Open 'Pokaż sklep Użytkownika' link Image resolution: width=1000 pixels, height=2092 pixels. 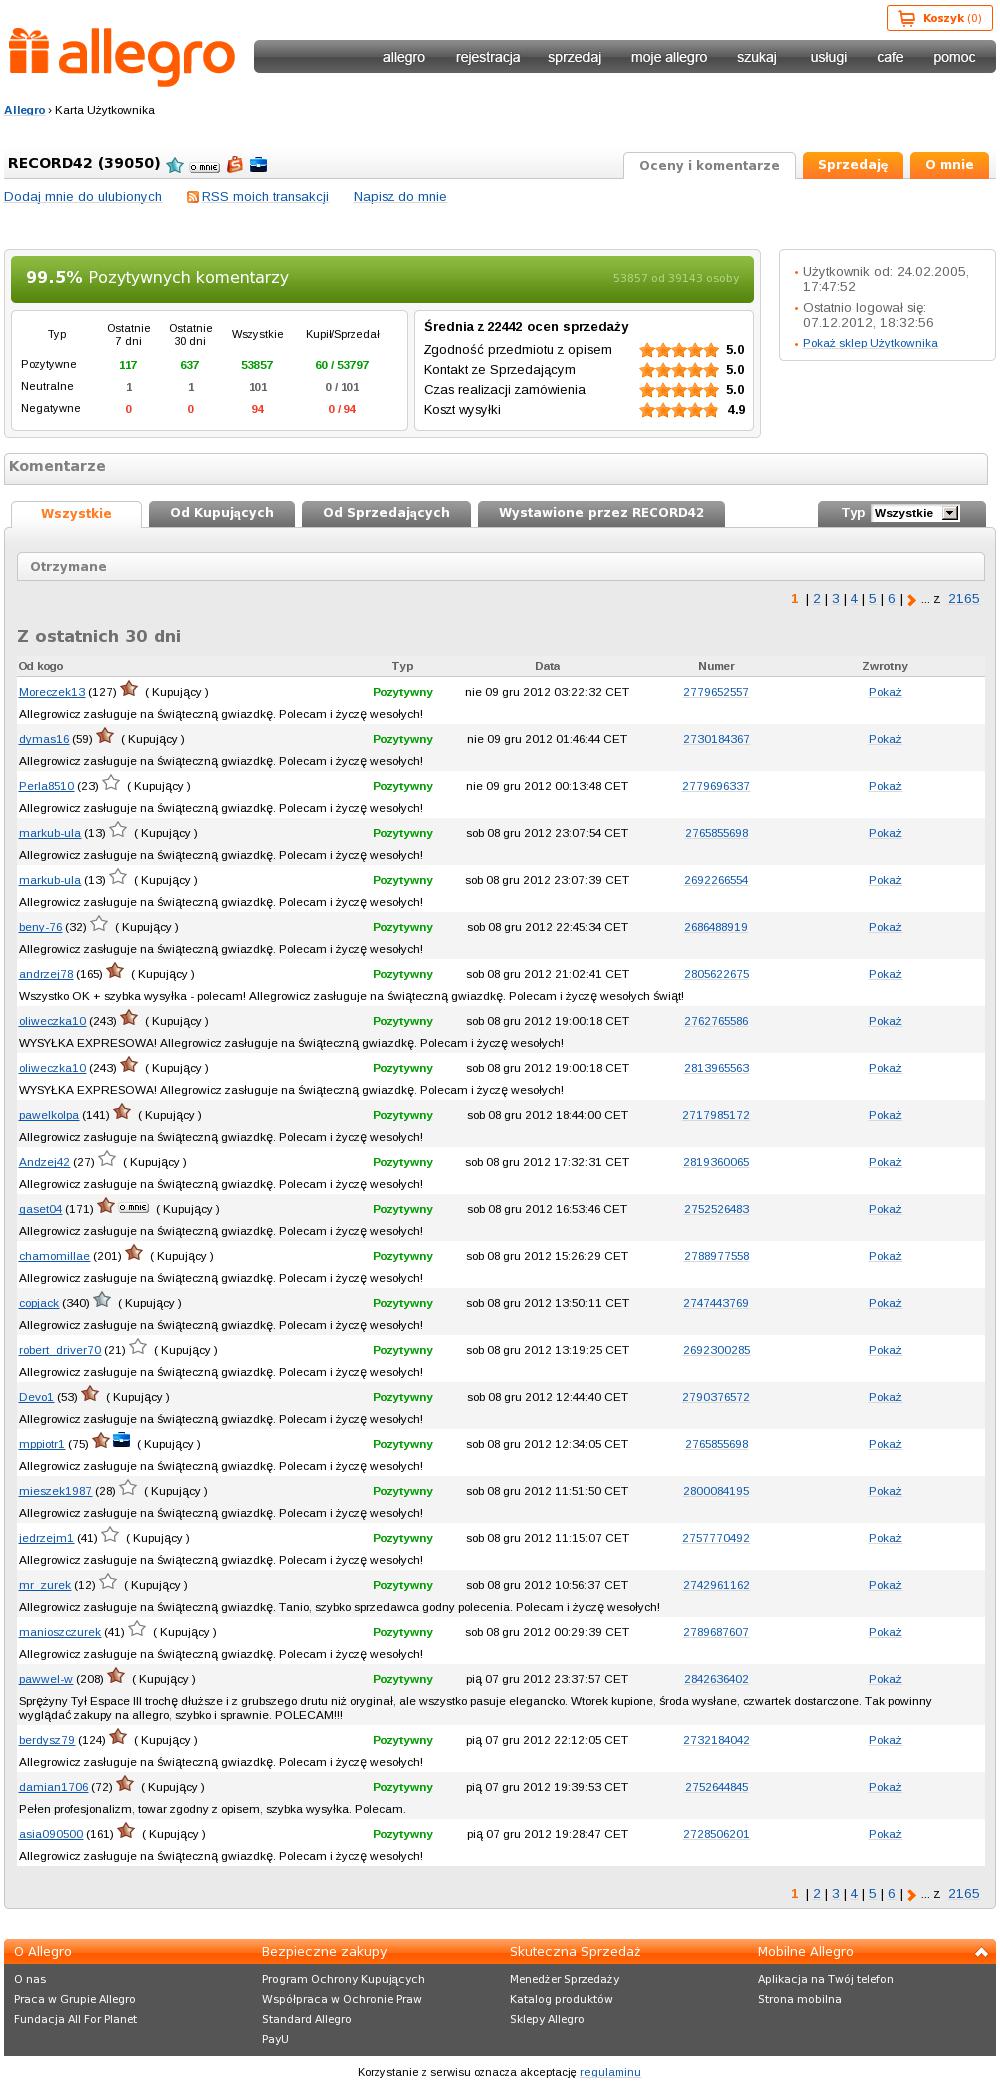(x=870, y=343)
